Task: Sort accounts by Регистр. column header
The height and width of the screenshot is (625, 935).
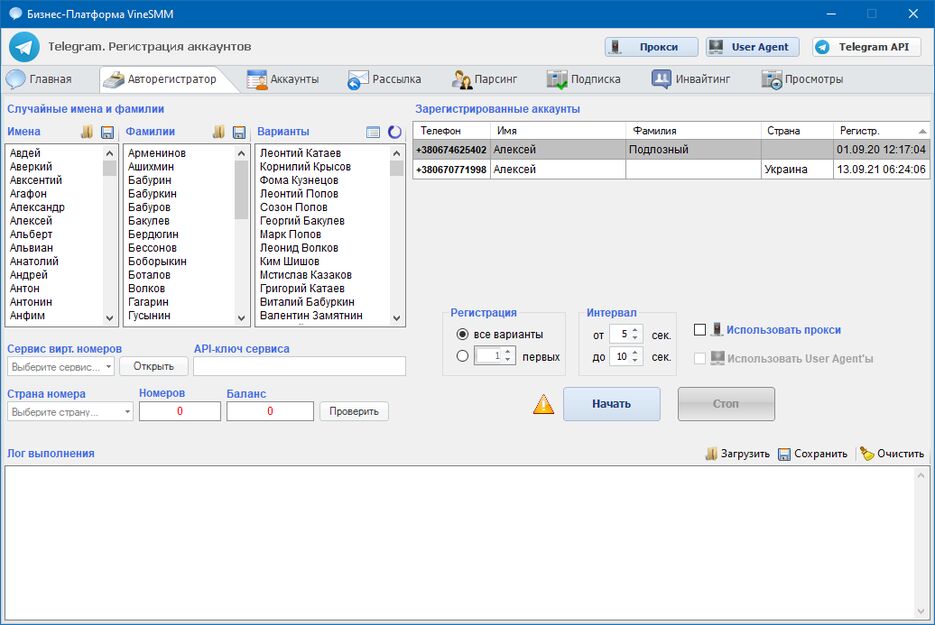Action: pos(881,131)
